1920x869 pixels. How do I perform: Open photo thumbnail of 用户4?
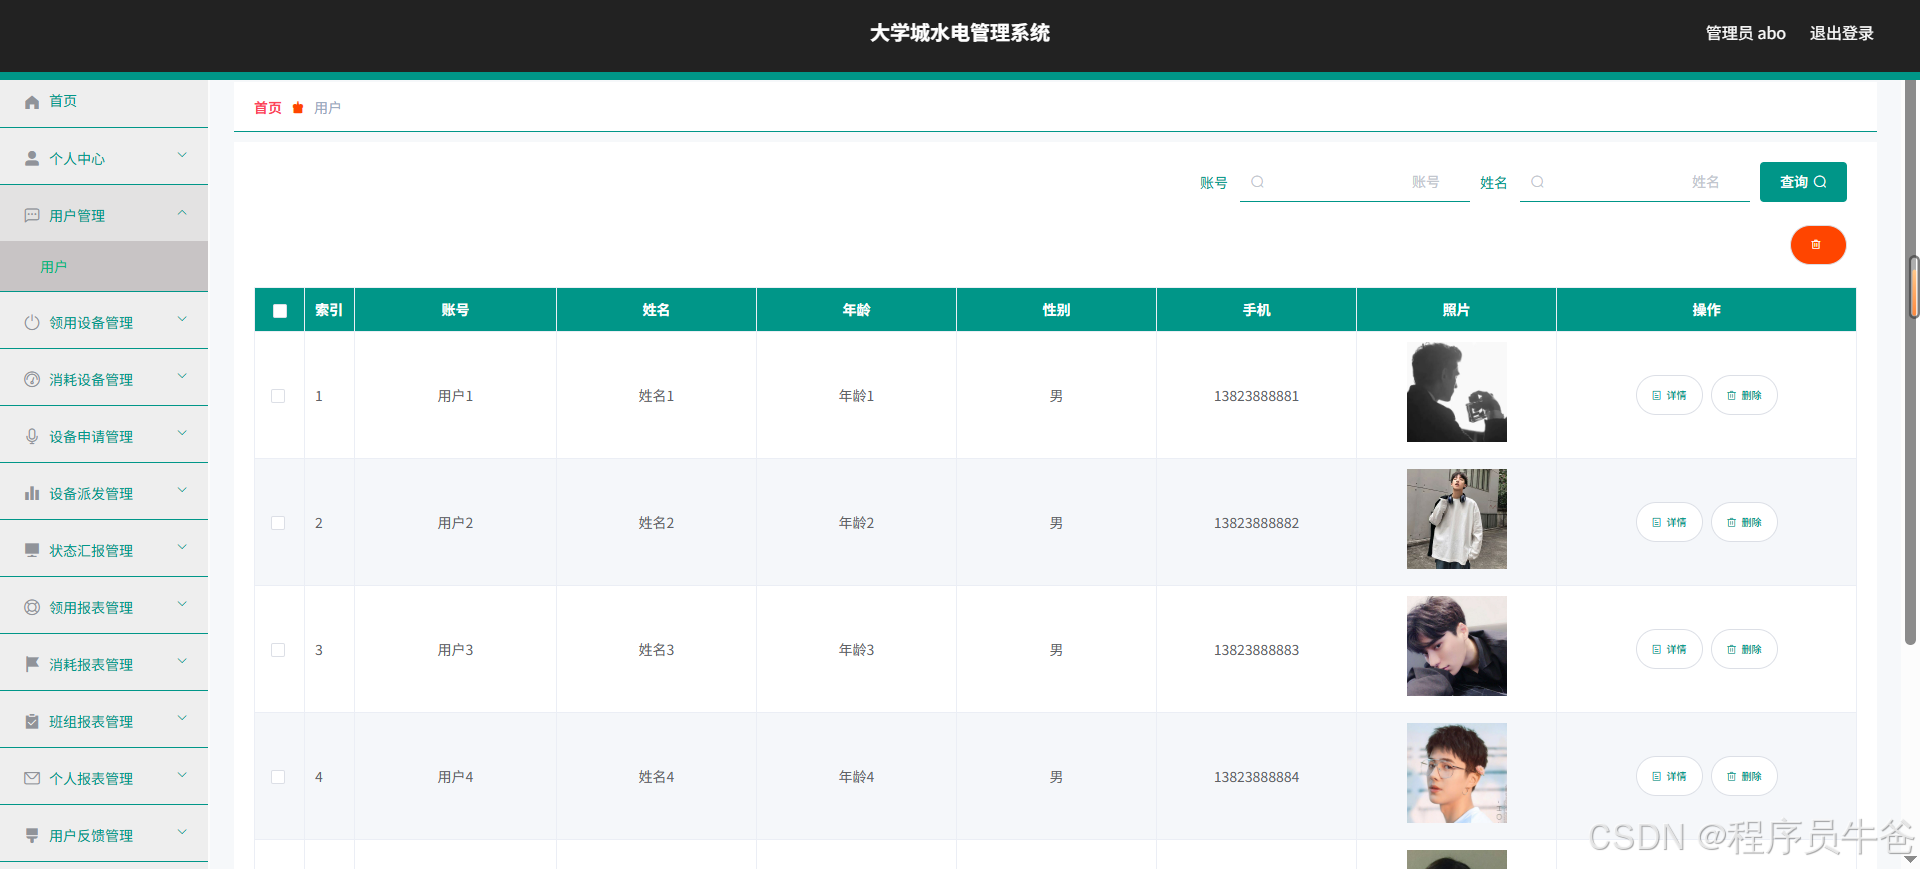click(1457, 773)
